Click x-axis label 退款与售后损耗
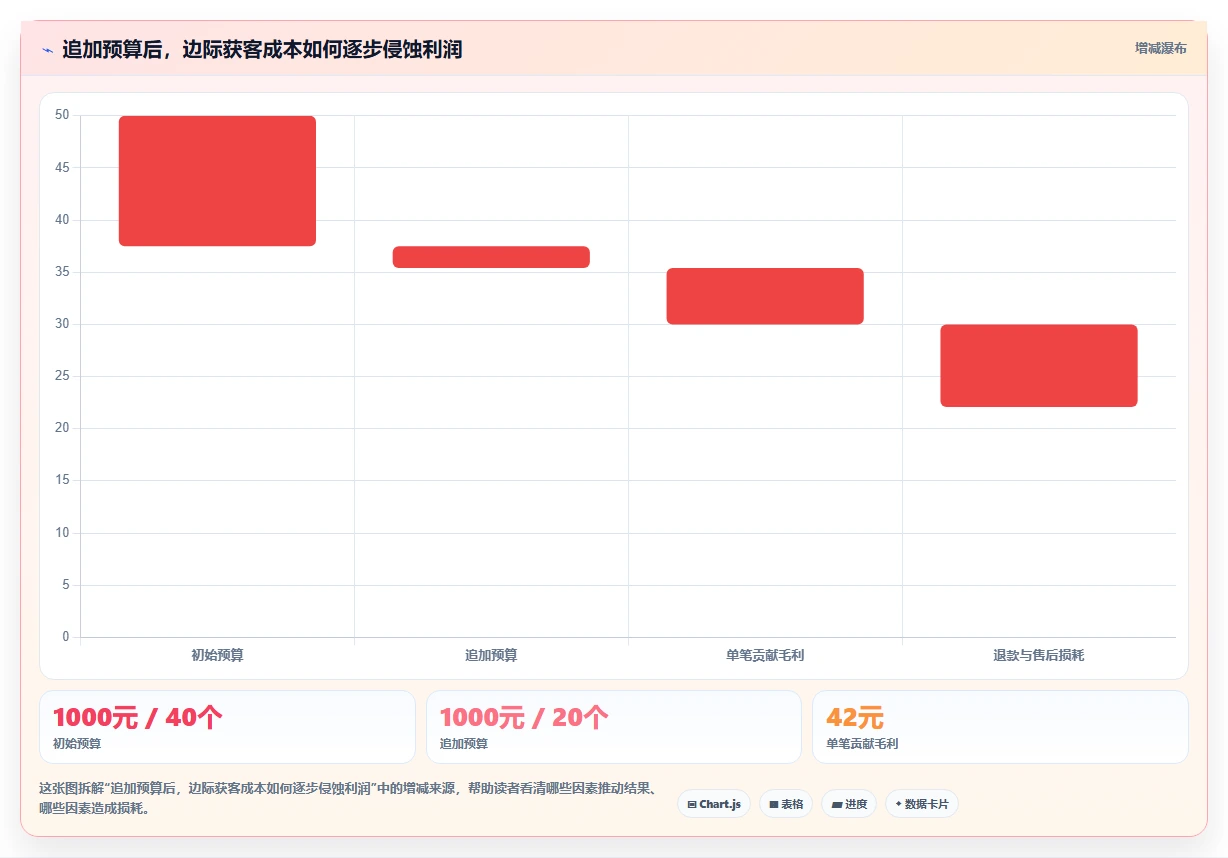The image size is (1228, 858). point(1039,656)
